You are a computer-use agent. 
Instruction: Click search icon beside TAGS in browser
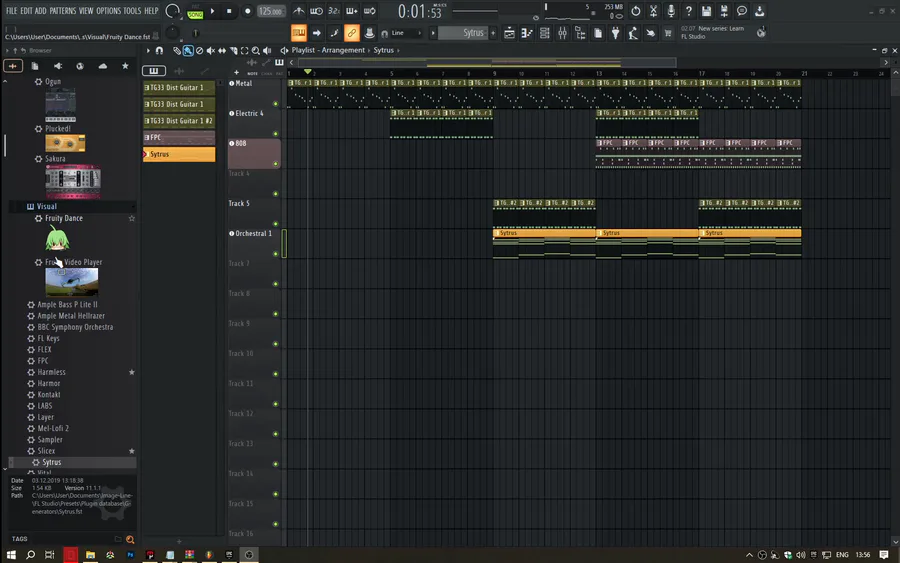[130, 539]
